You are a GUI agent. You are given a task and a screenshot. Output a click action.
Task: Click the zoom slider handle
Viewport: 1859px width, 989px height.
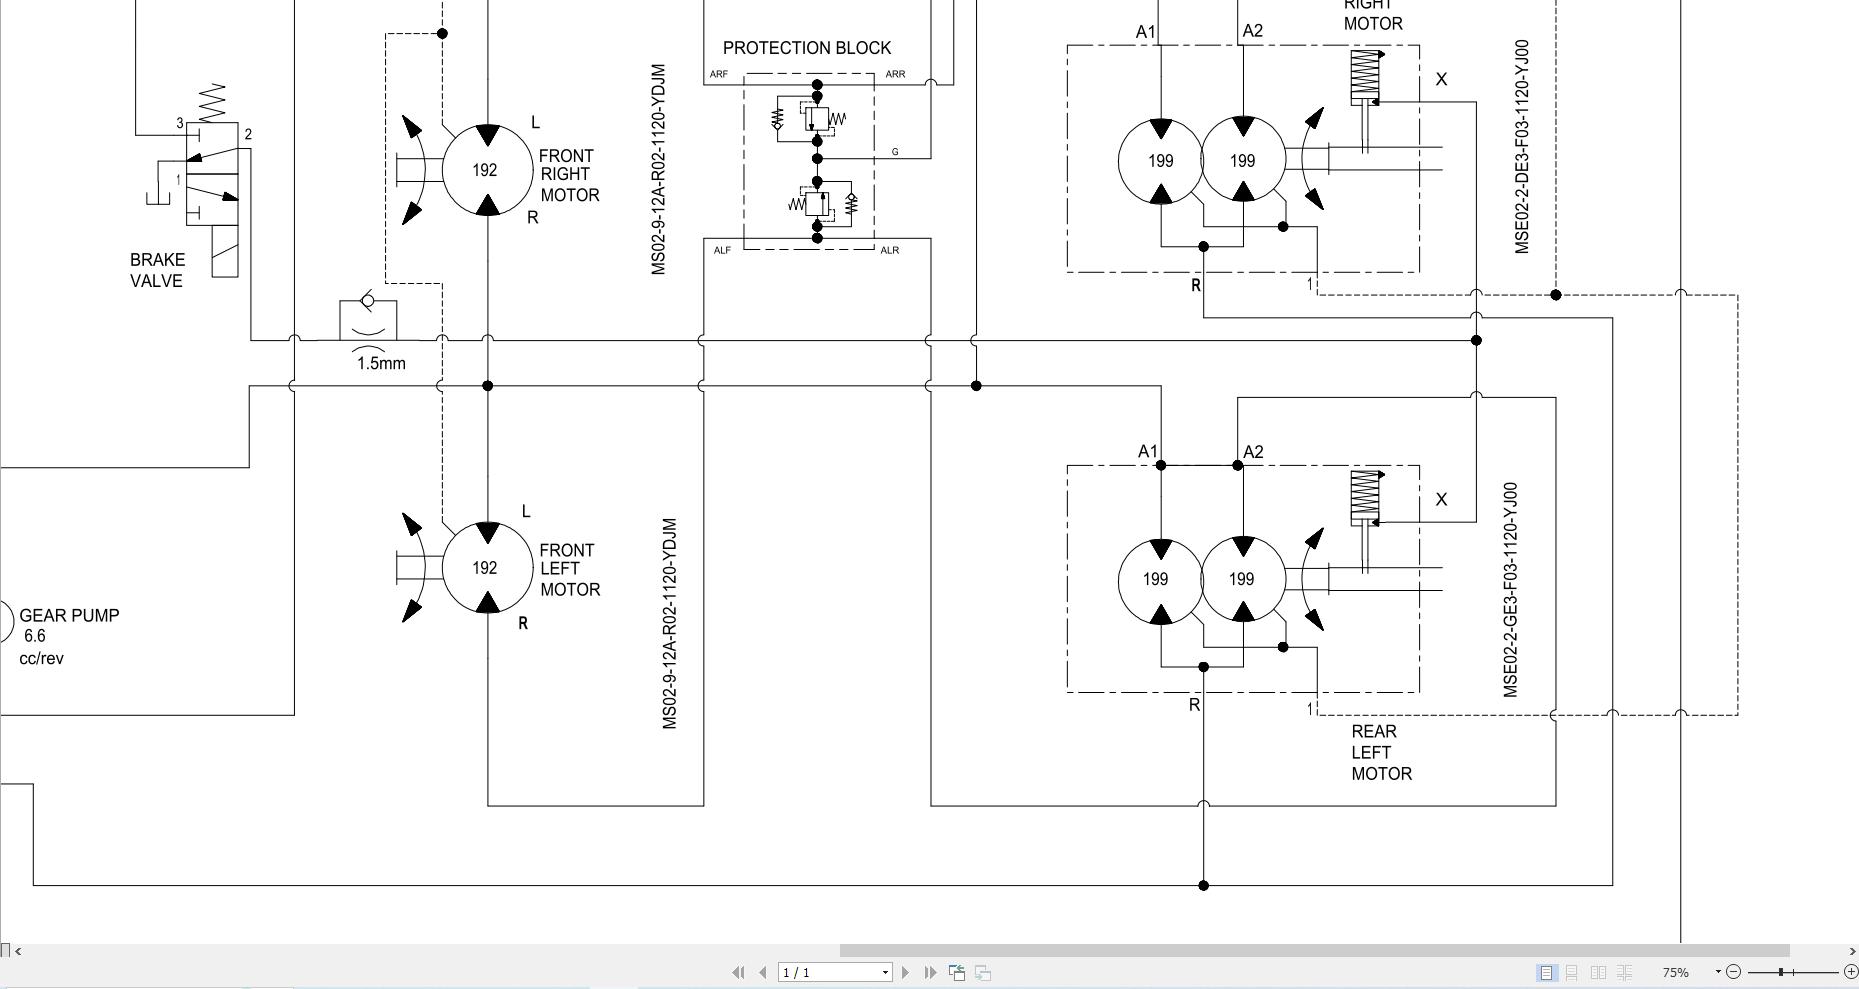[1781, 972]
